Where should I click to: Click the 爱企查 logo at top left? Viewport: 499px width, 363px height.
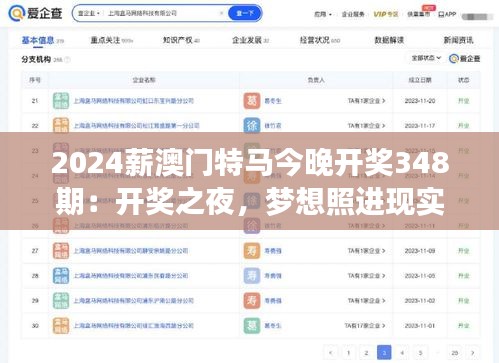coord(35,13)
